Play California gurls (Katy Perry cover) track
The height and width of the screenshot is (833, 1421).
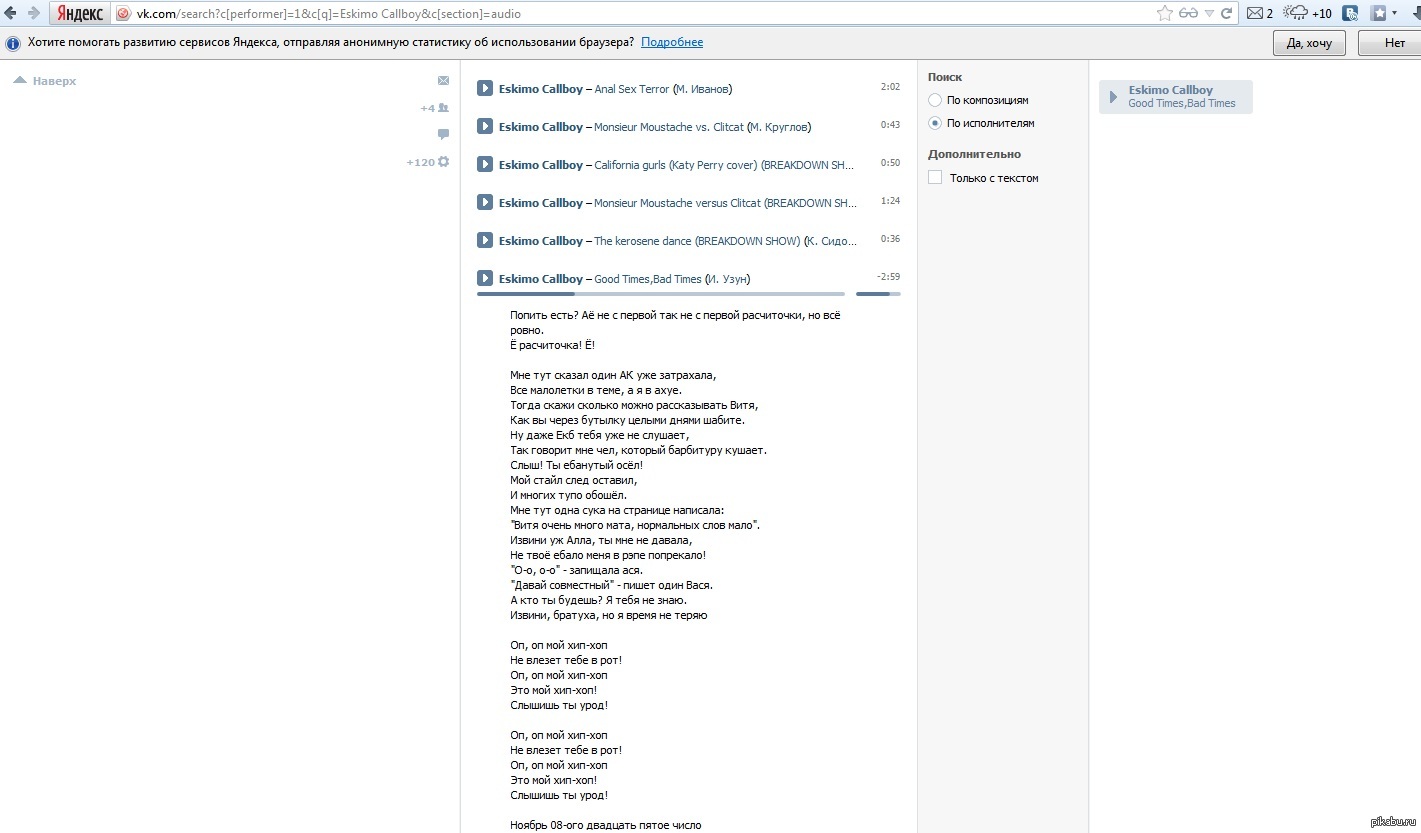coord(485,164)
